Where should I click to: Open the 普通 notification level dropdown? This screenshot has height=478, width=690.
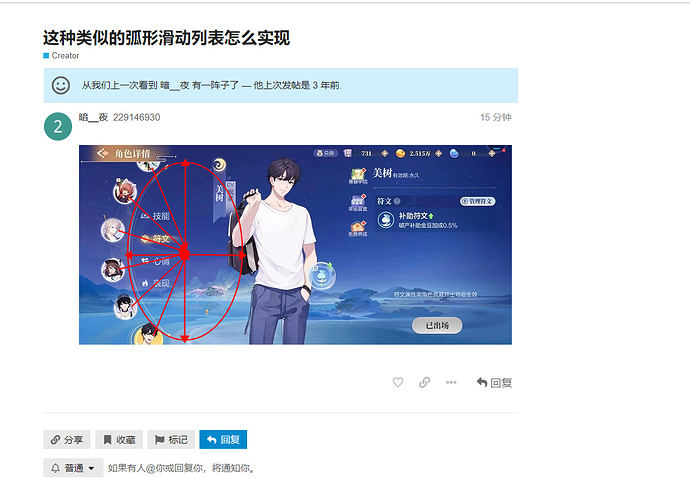(x=73, y=468)
